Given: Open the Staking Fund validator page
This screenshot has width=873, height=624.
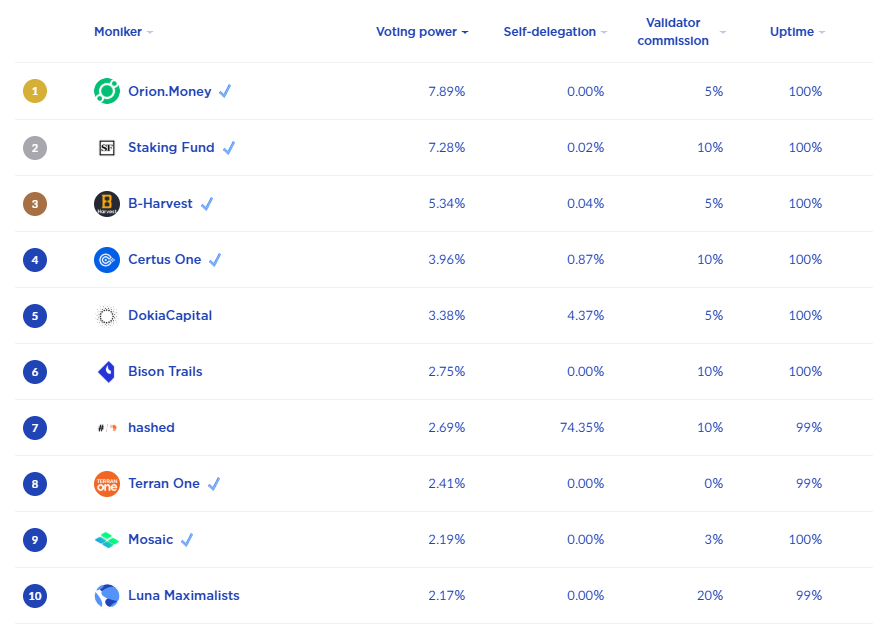Looking at the screenshot, I should 171,148.
